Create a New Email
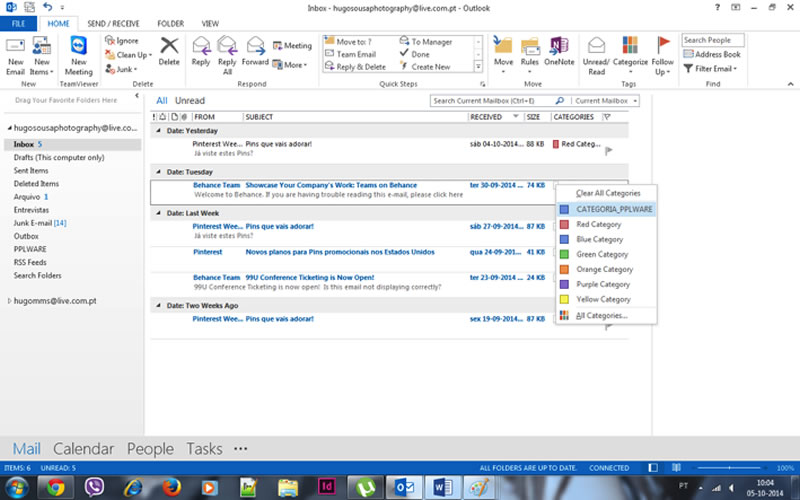 click(15, 56)
